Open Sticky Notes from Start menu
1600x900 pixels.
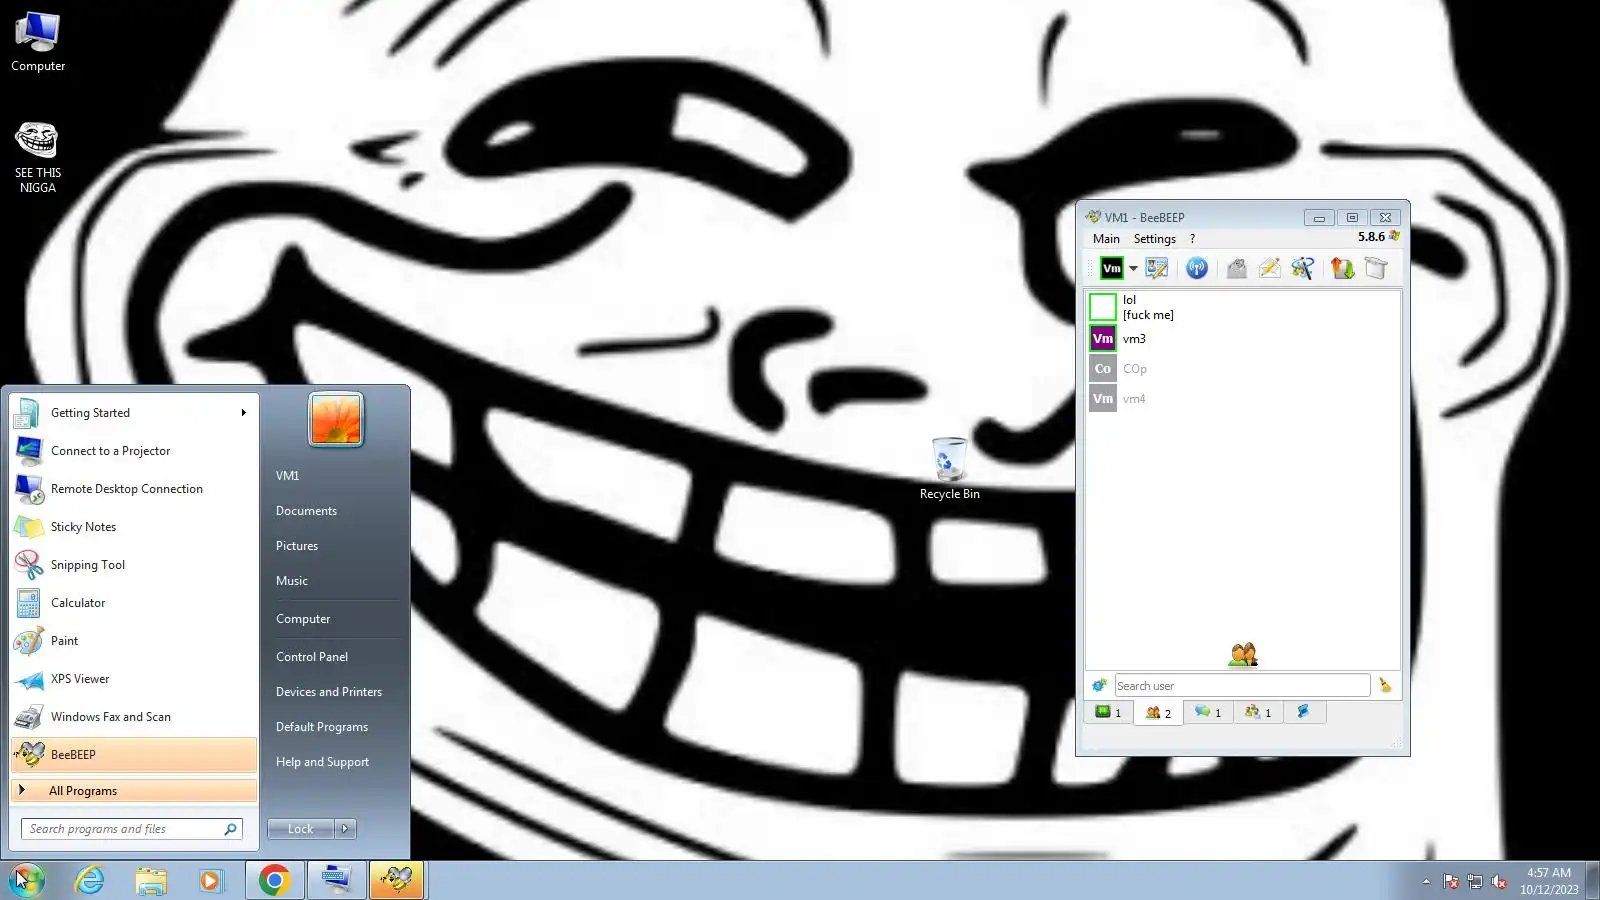point(133,527)
